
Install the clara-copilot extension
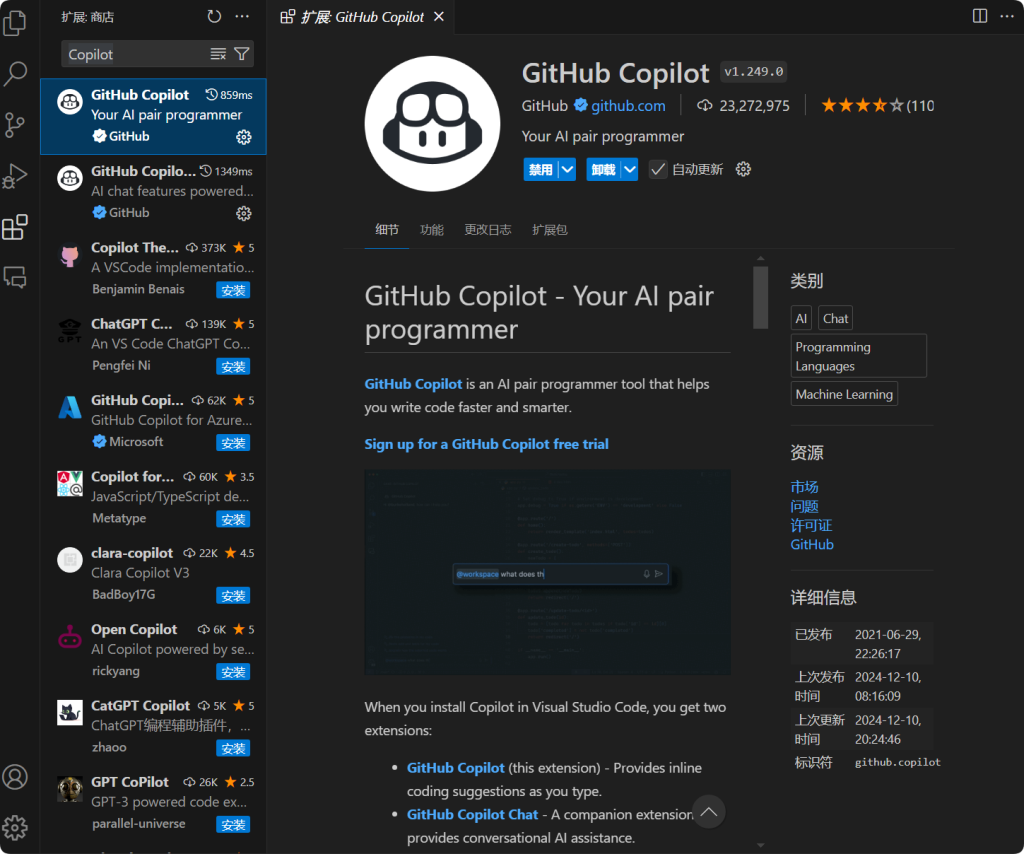233,596
